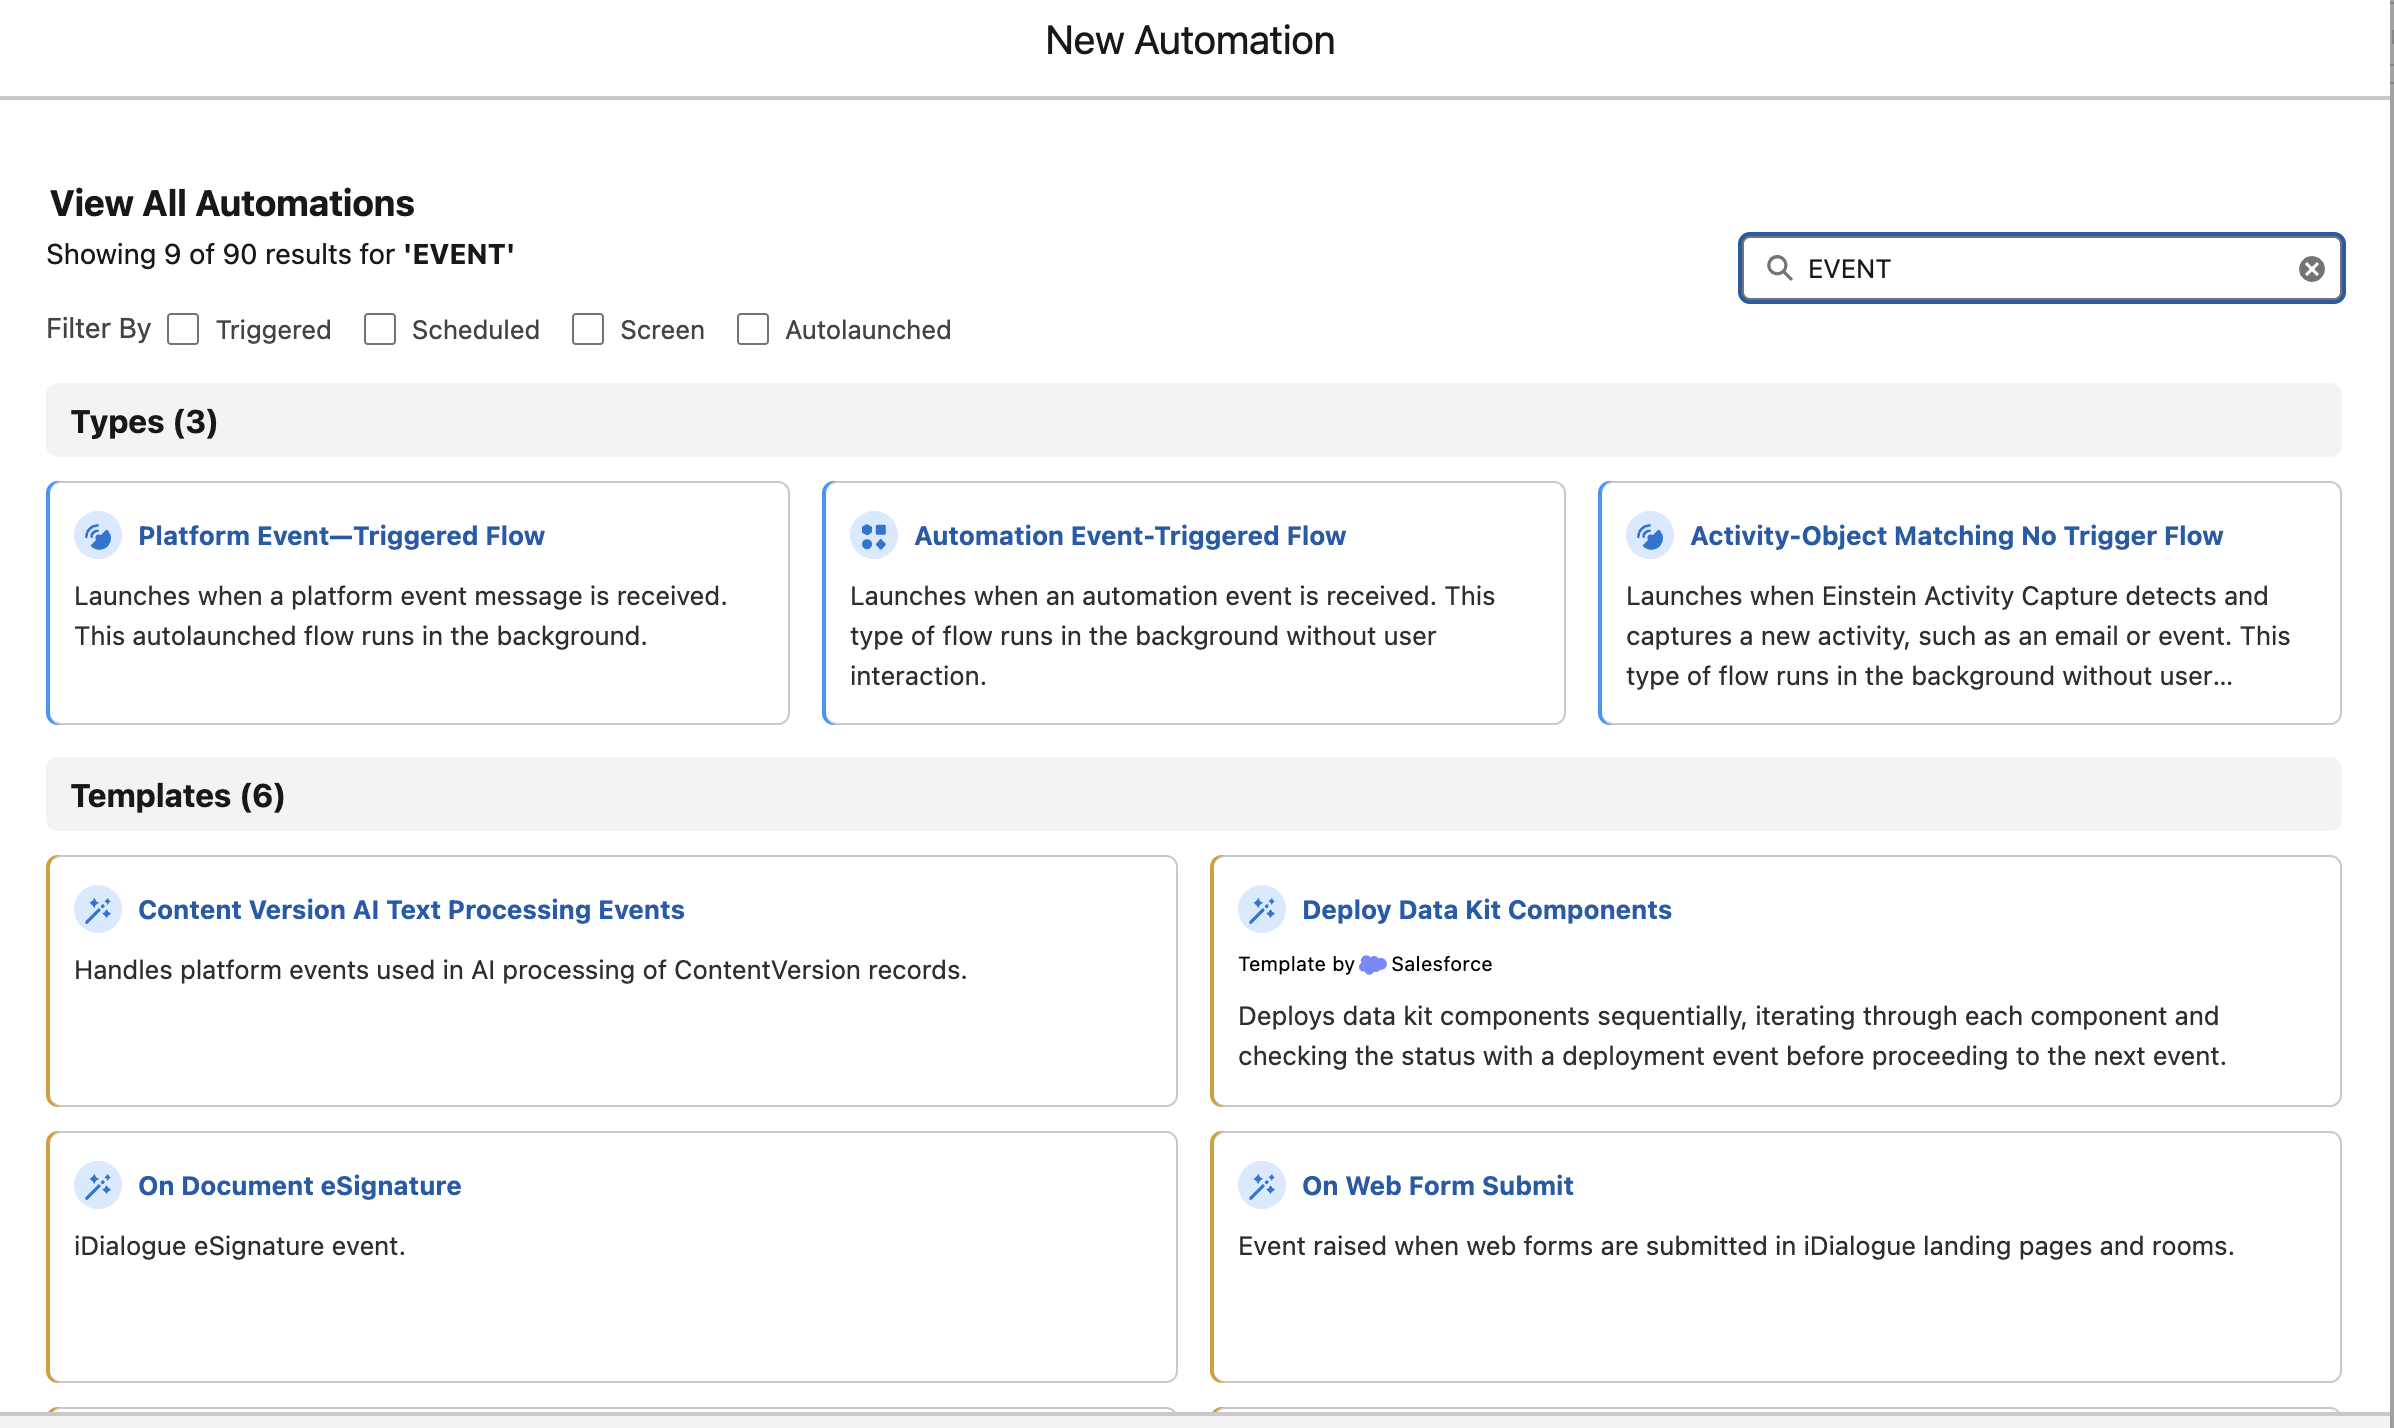
Task: Click the Autolaunched filter label
Action: (868, 330)
